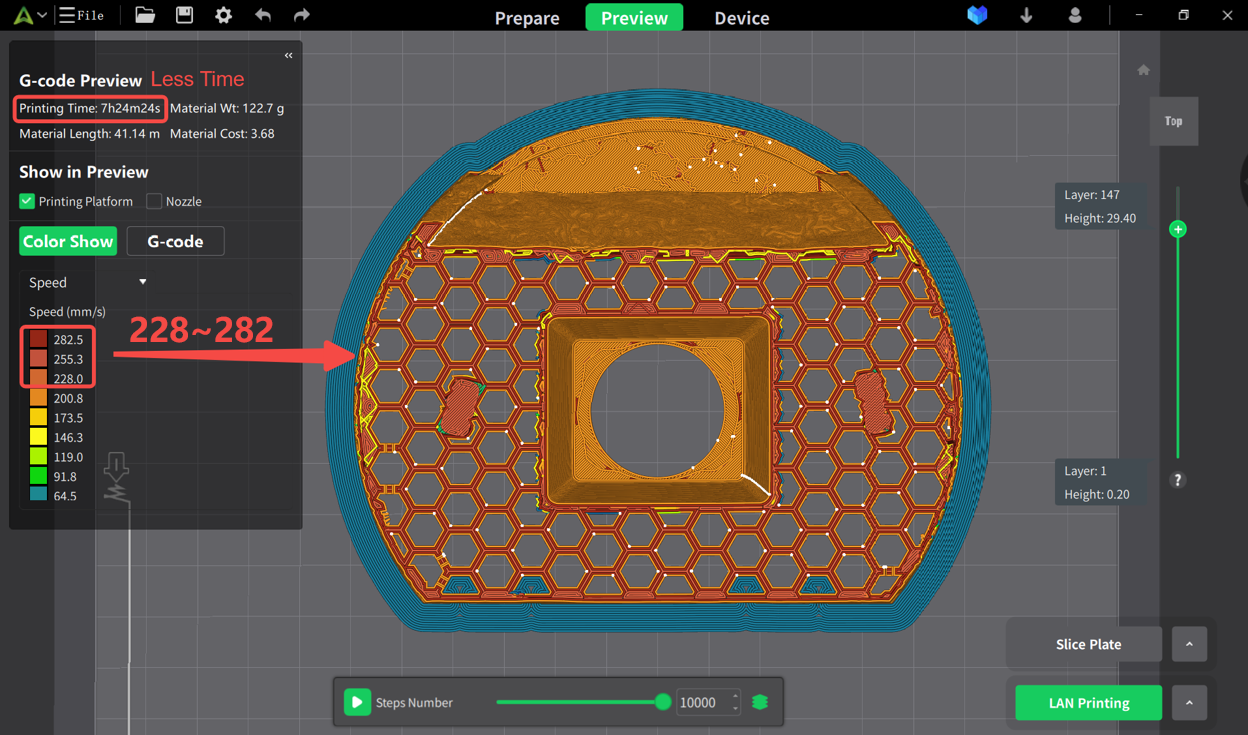Expand options next to LAN Printing
Viewport: 1248px width, 735px height.
coord(1189,703)
